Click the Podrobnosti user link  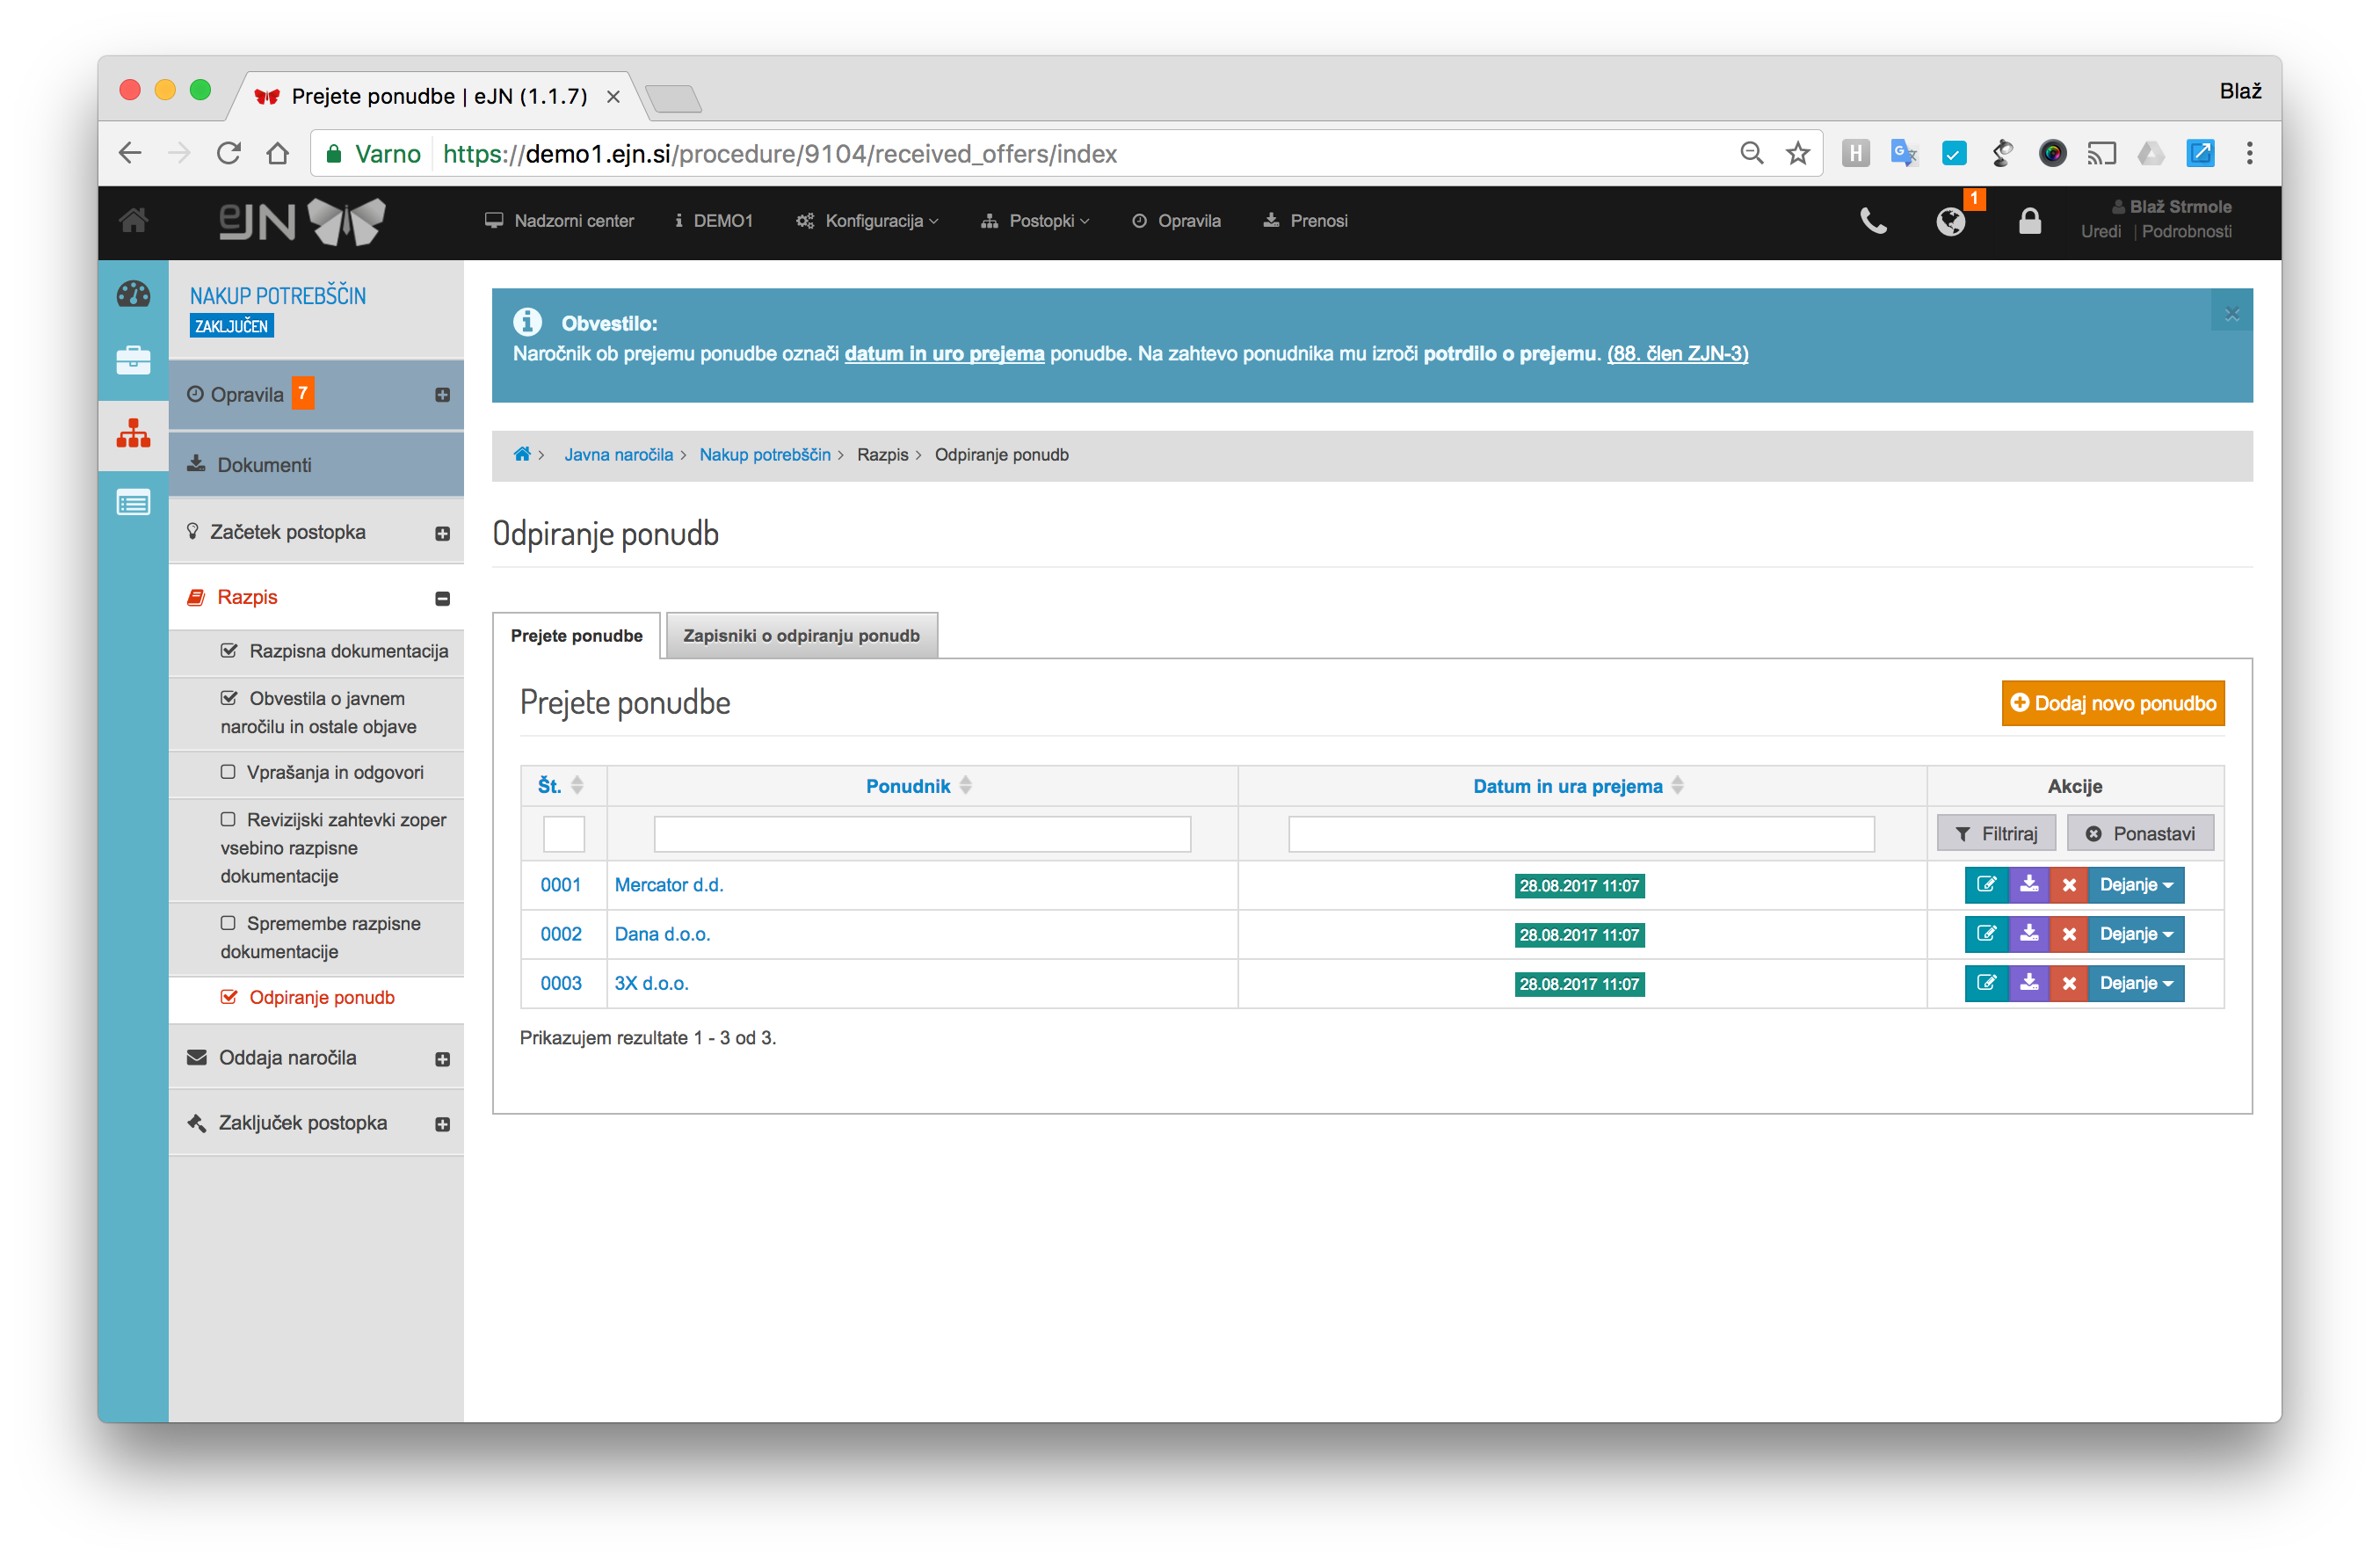click(2186, 232)
